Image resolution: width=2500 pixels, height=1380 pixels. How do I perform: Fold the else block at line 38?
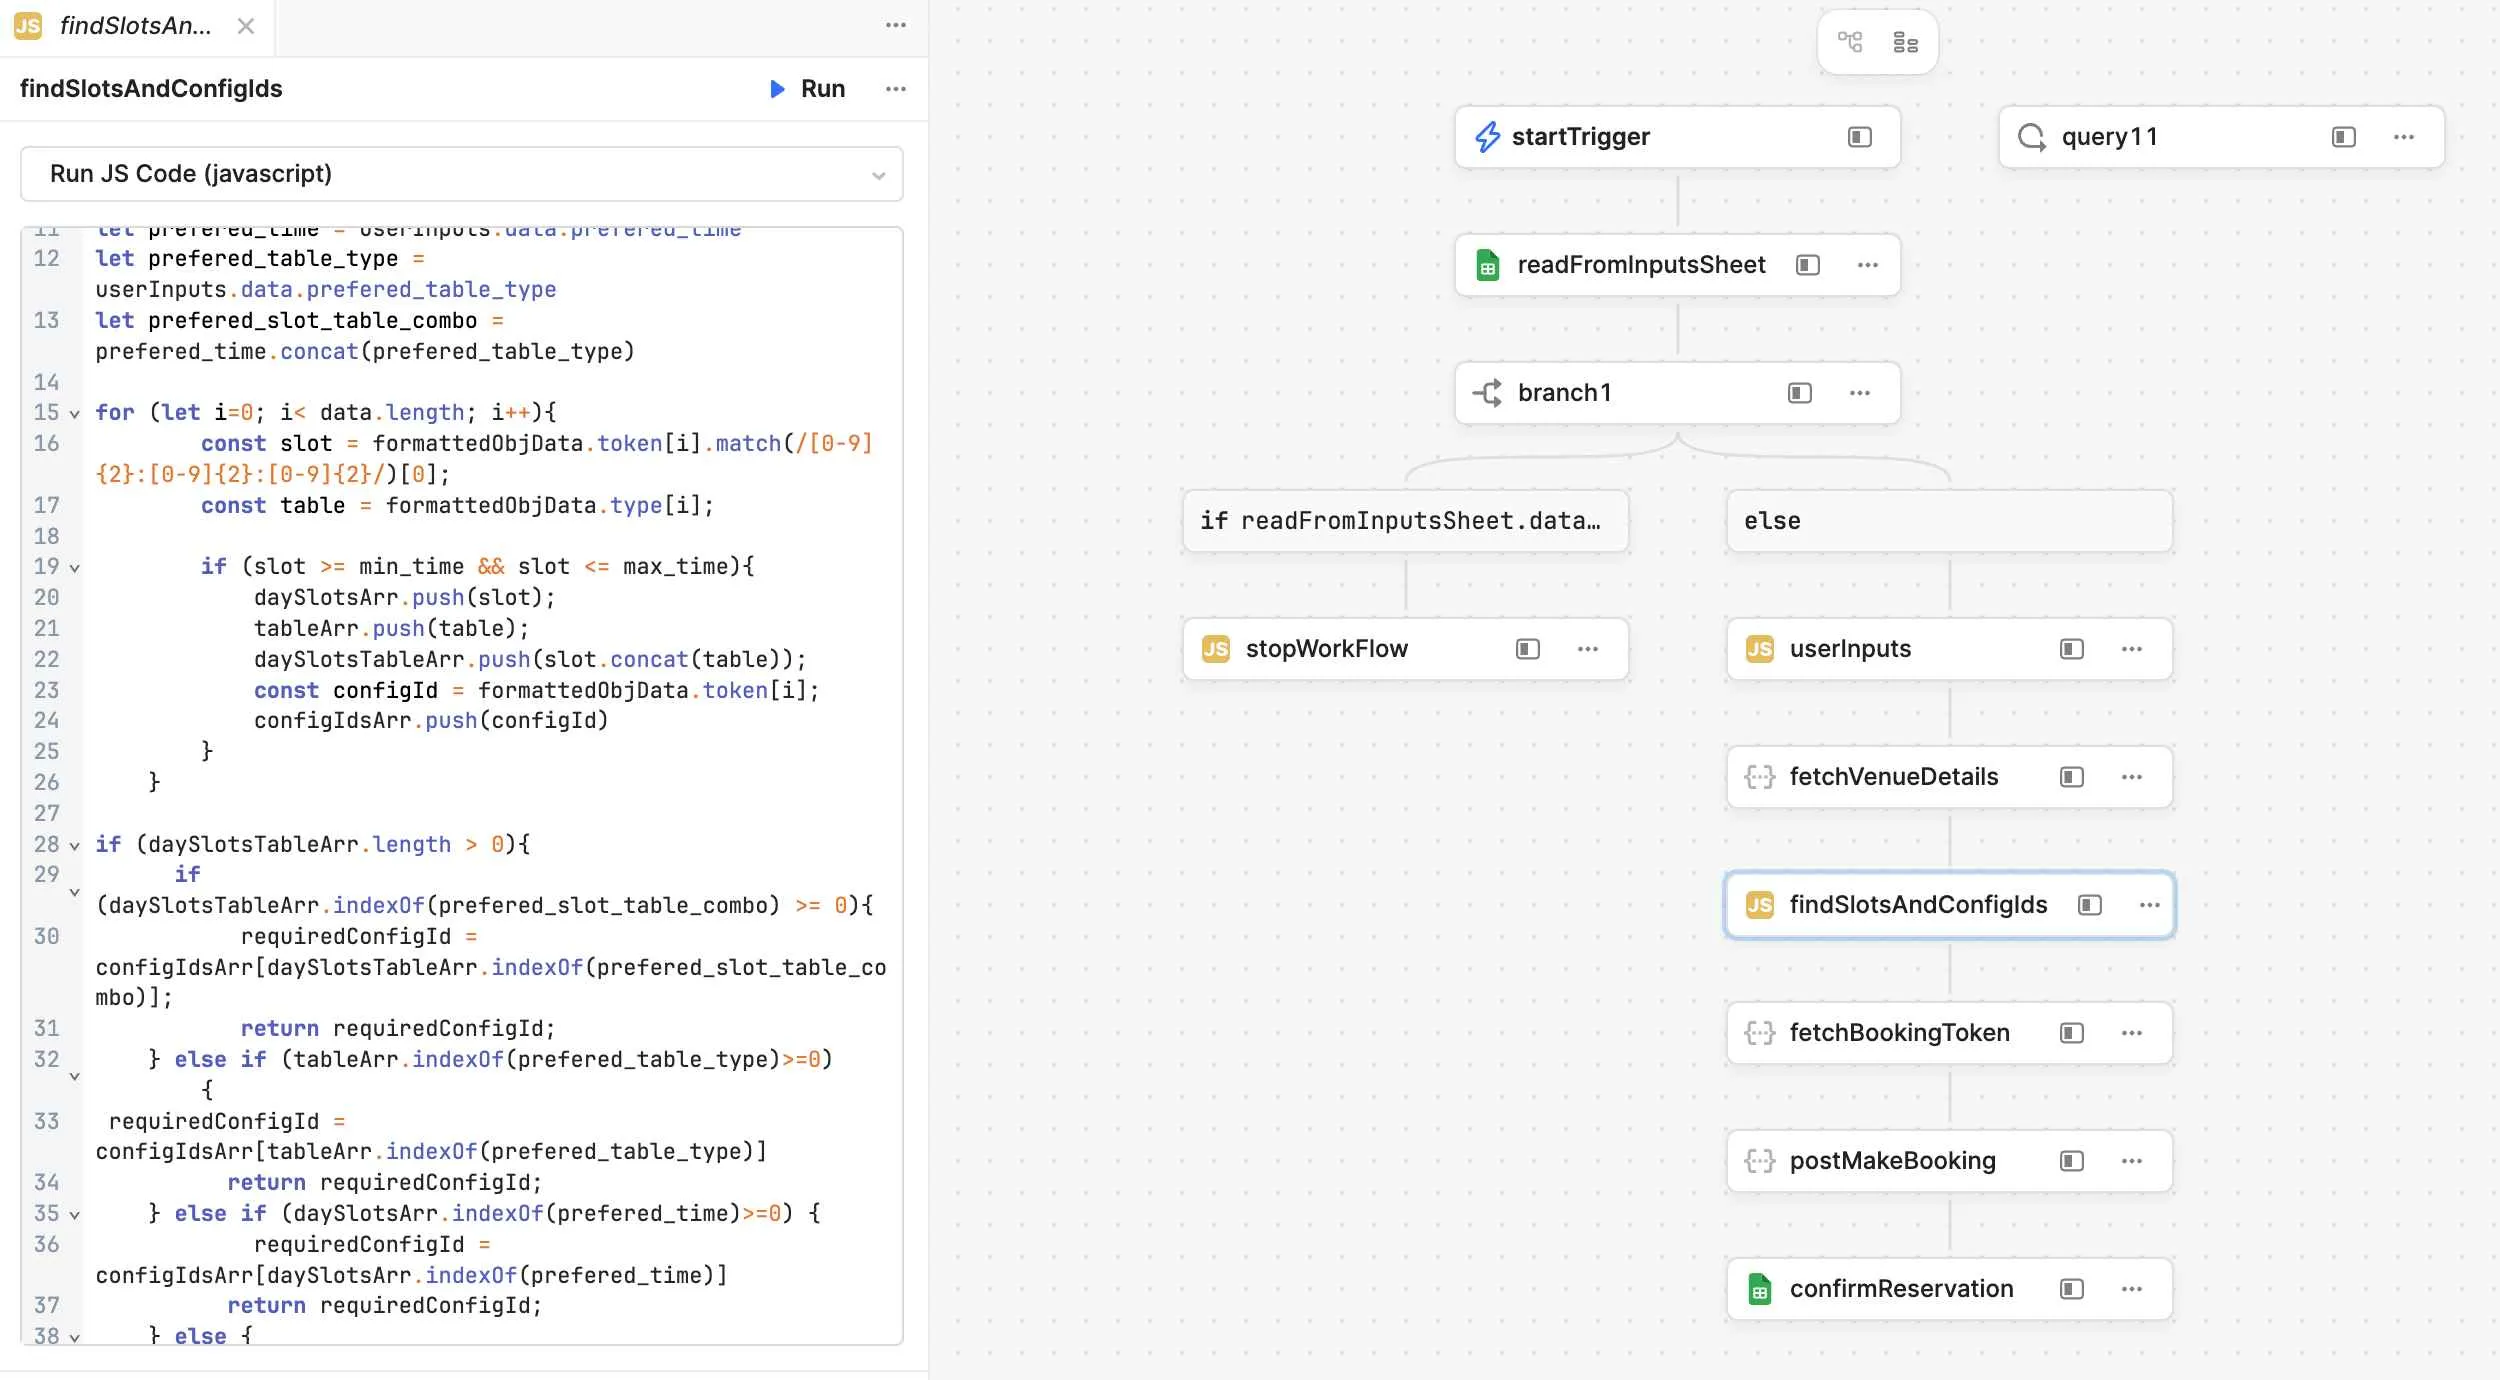point(75,1338)
